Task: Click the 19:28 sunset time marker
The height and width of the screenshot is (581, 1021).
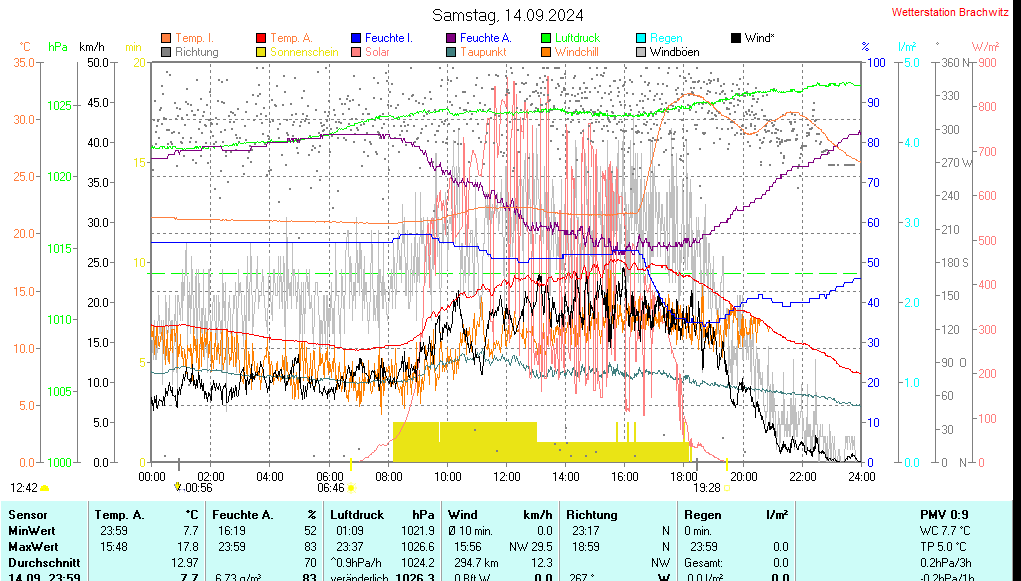Action: (x=706, y=488)
